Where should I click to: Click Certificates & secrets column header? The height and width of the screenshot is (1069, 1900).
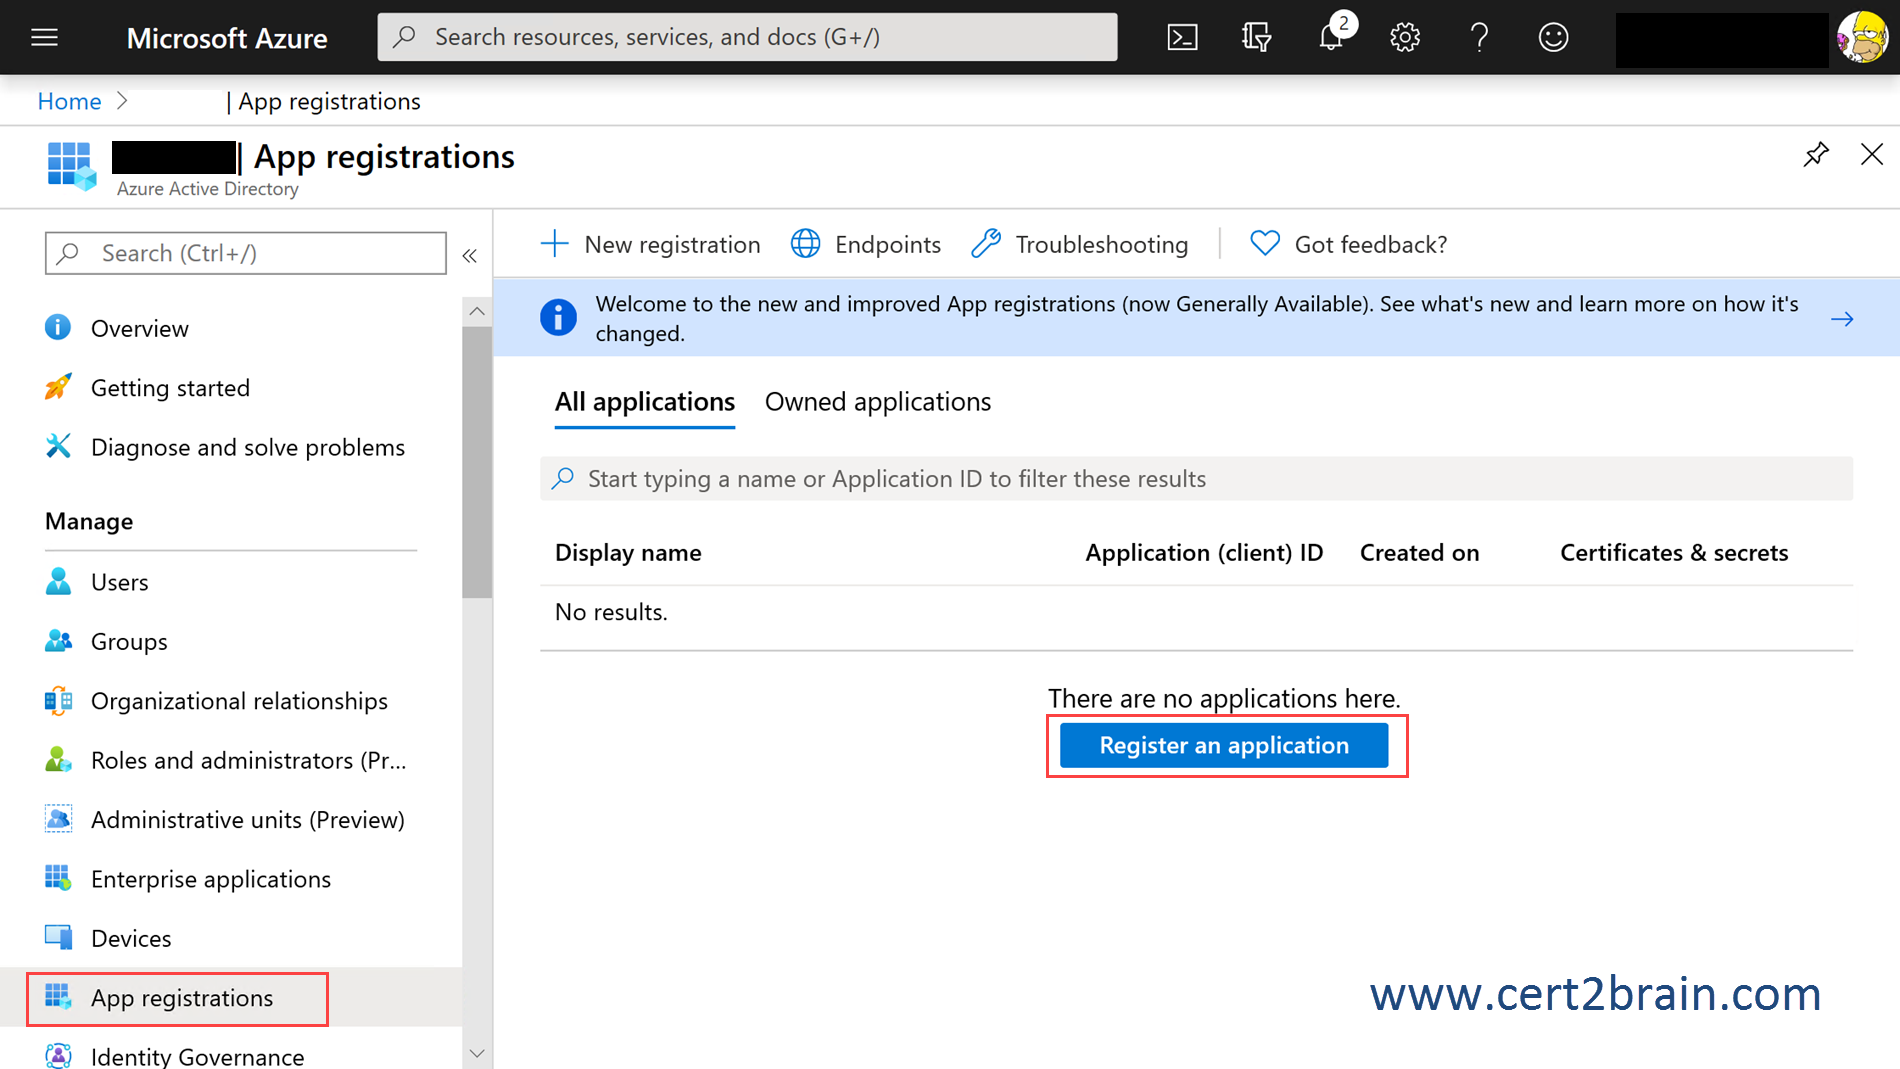(x=1674, y=553)
